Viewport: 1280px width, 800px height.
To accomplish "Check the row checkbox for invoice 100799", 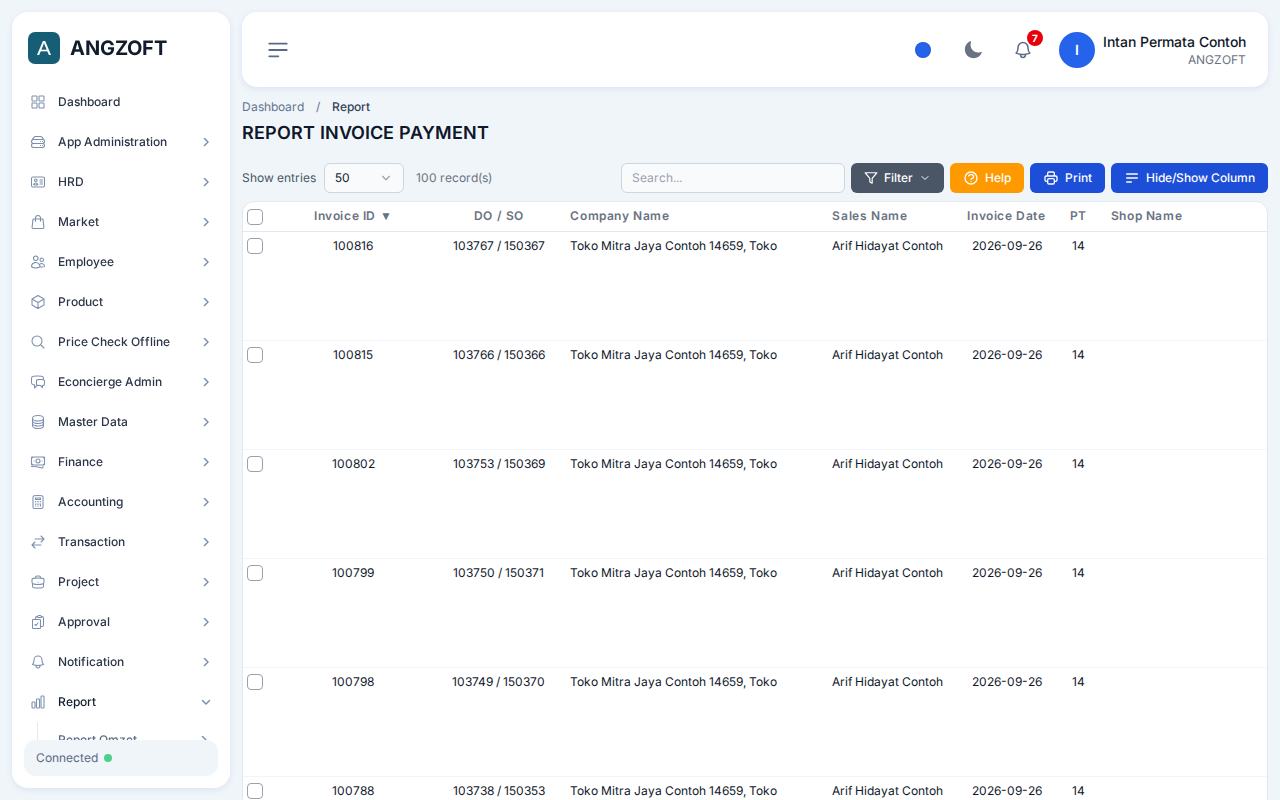I will pos(255,573).
